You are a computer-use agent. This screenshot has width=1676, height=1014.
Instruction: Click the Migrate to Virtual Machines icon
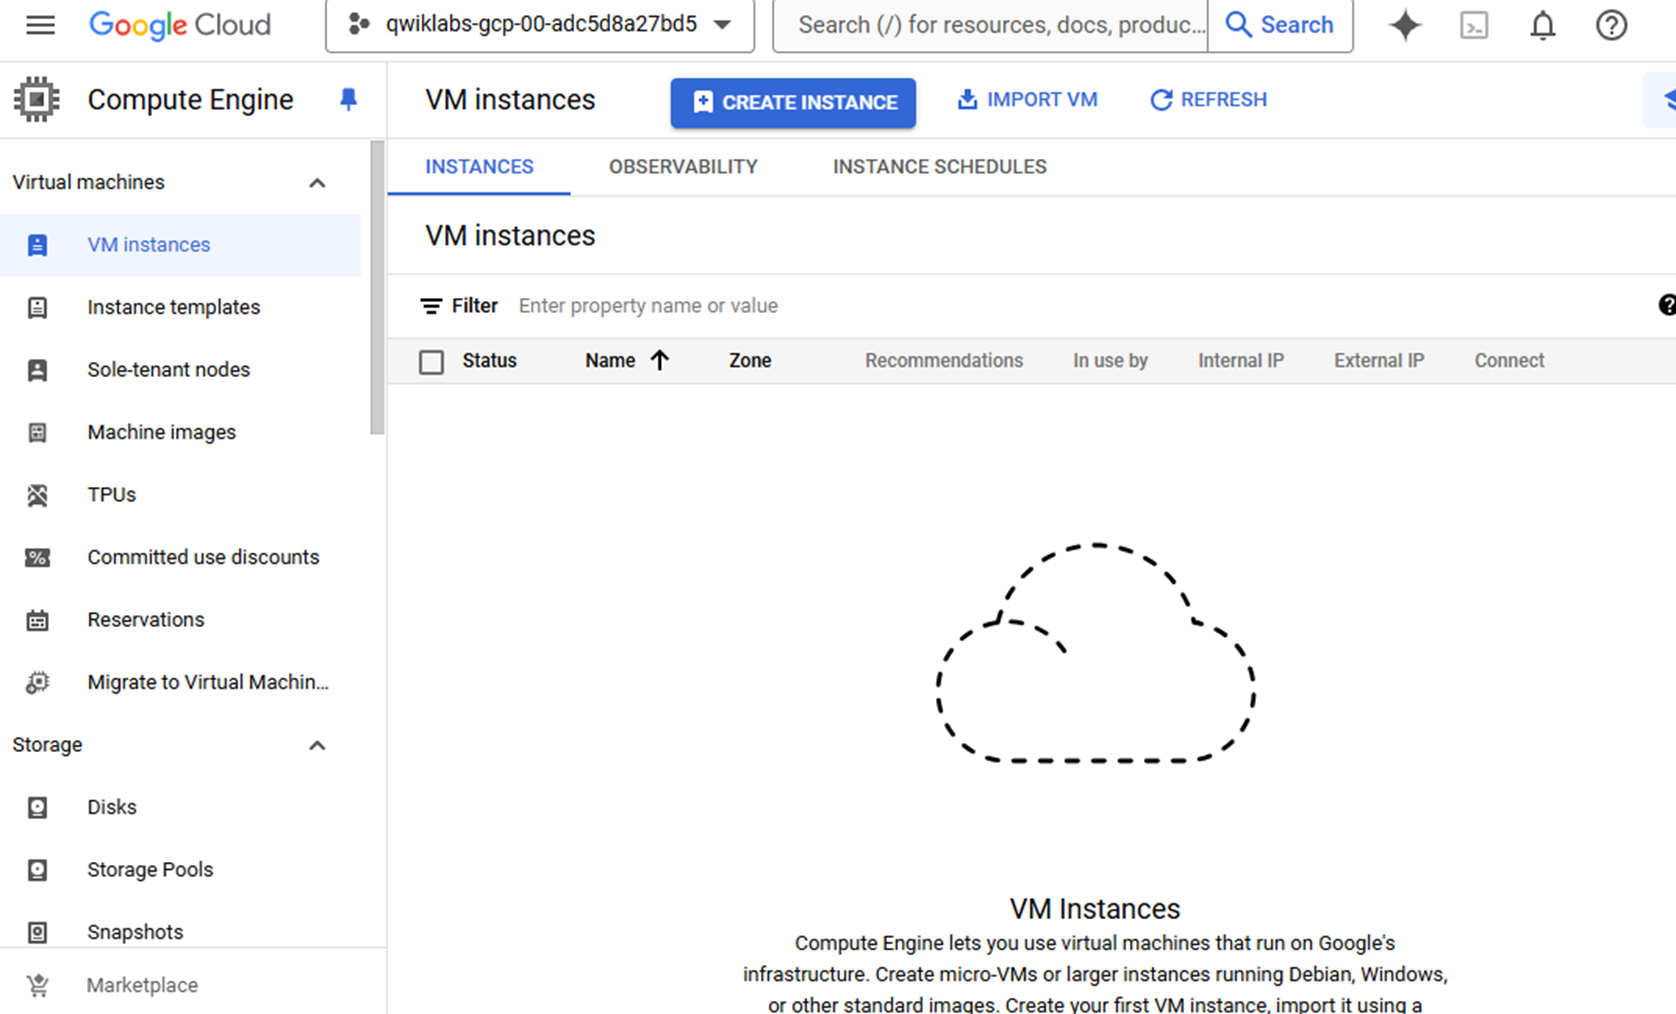pyautogui.click(x=37, y=682)
